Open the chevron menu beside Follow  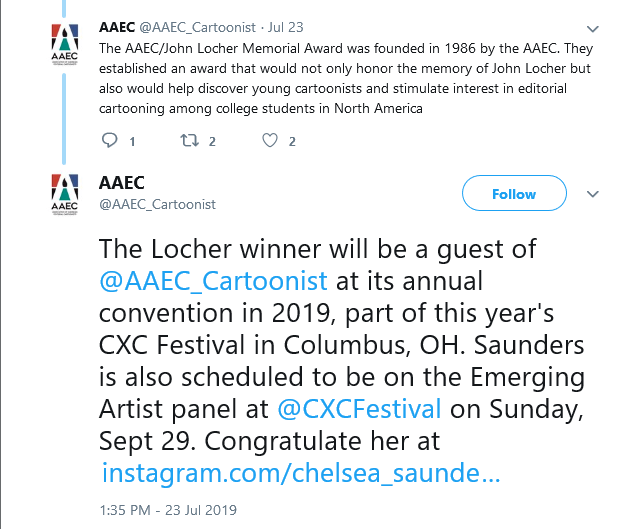591,194
